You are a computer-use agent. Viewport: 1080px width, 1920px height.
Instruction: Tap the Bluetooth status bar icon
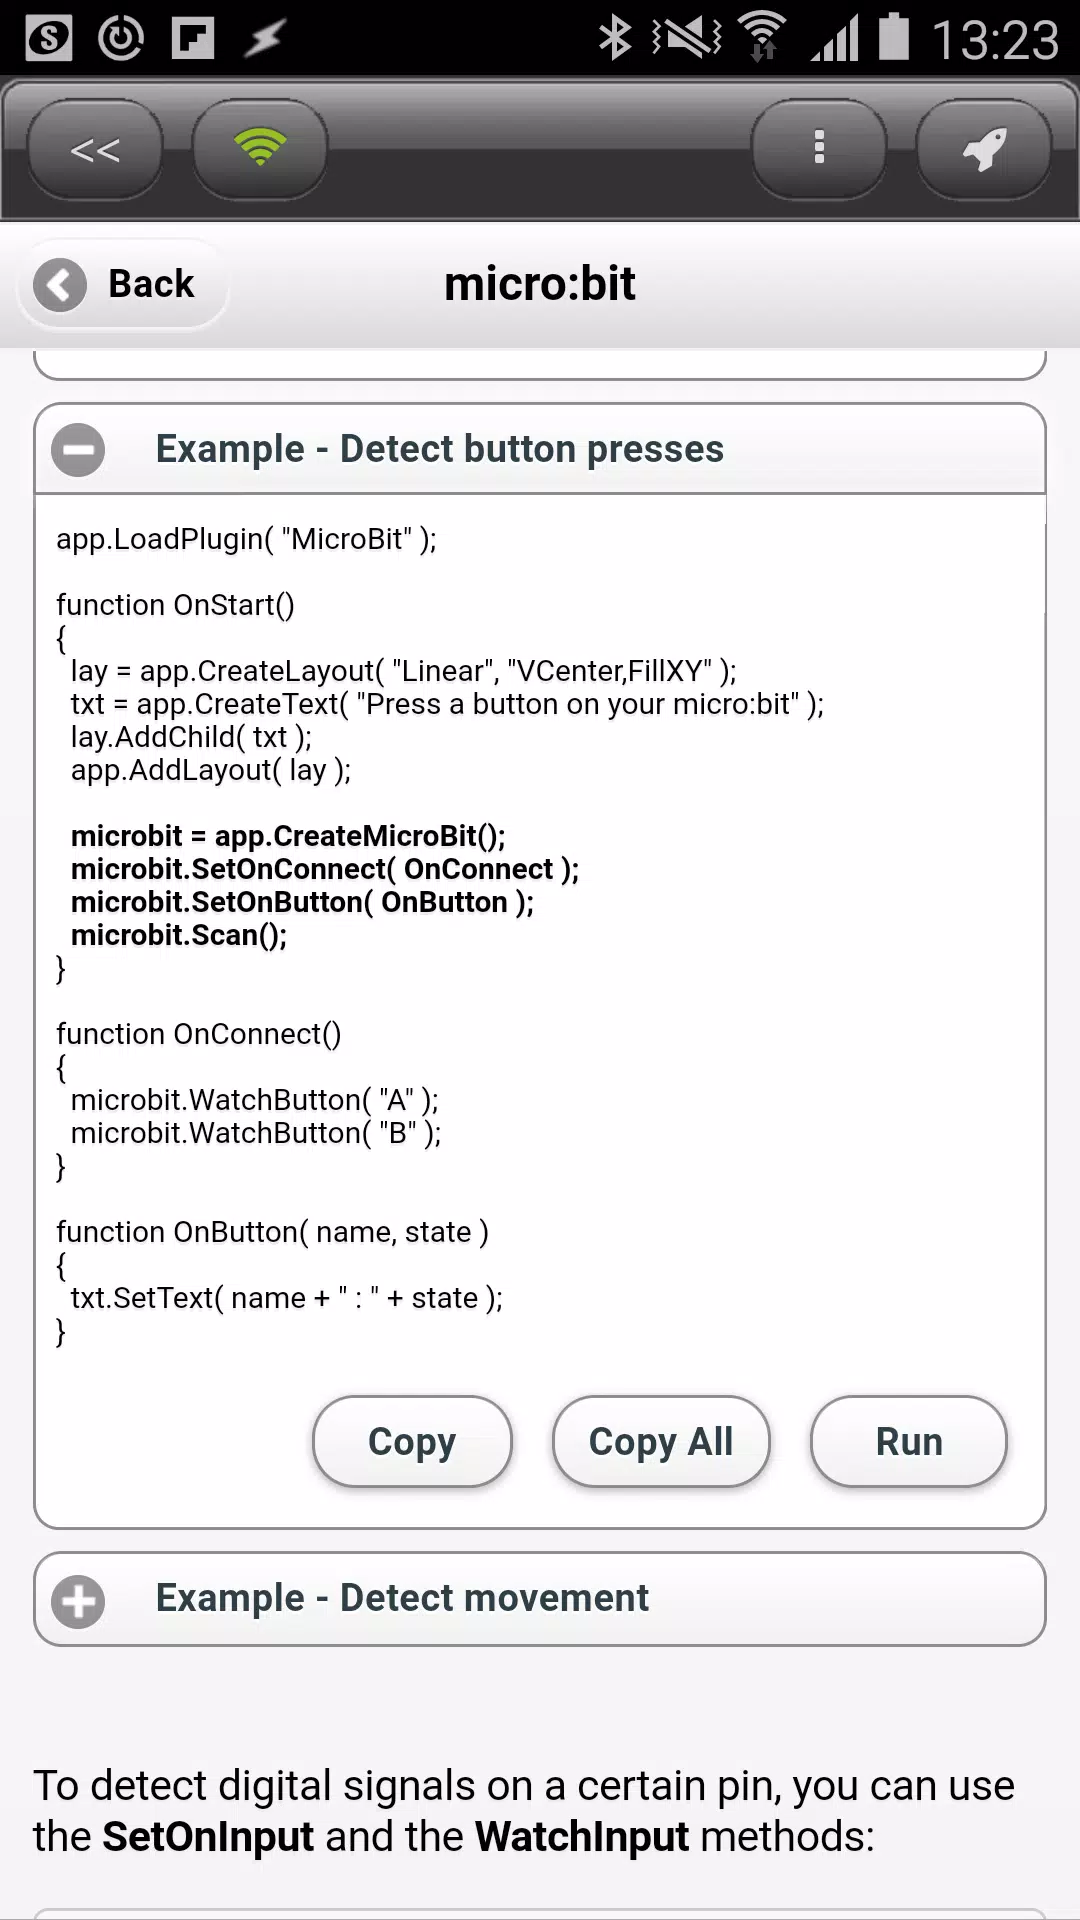click(615, 39)
